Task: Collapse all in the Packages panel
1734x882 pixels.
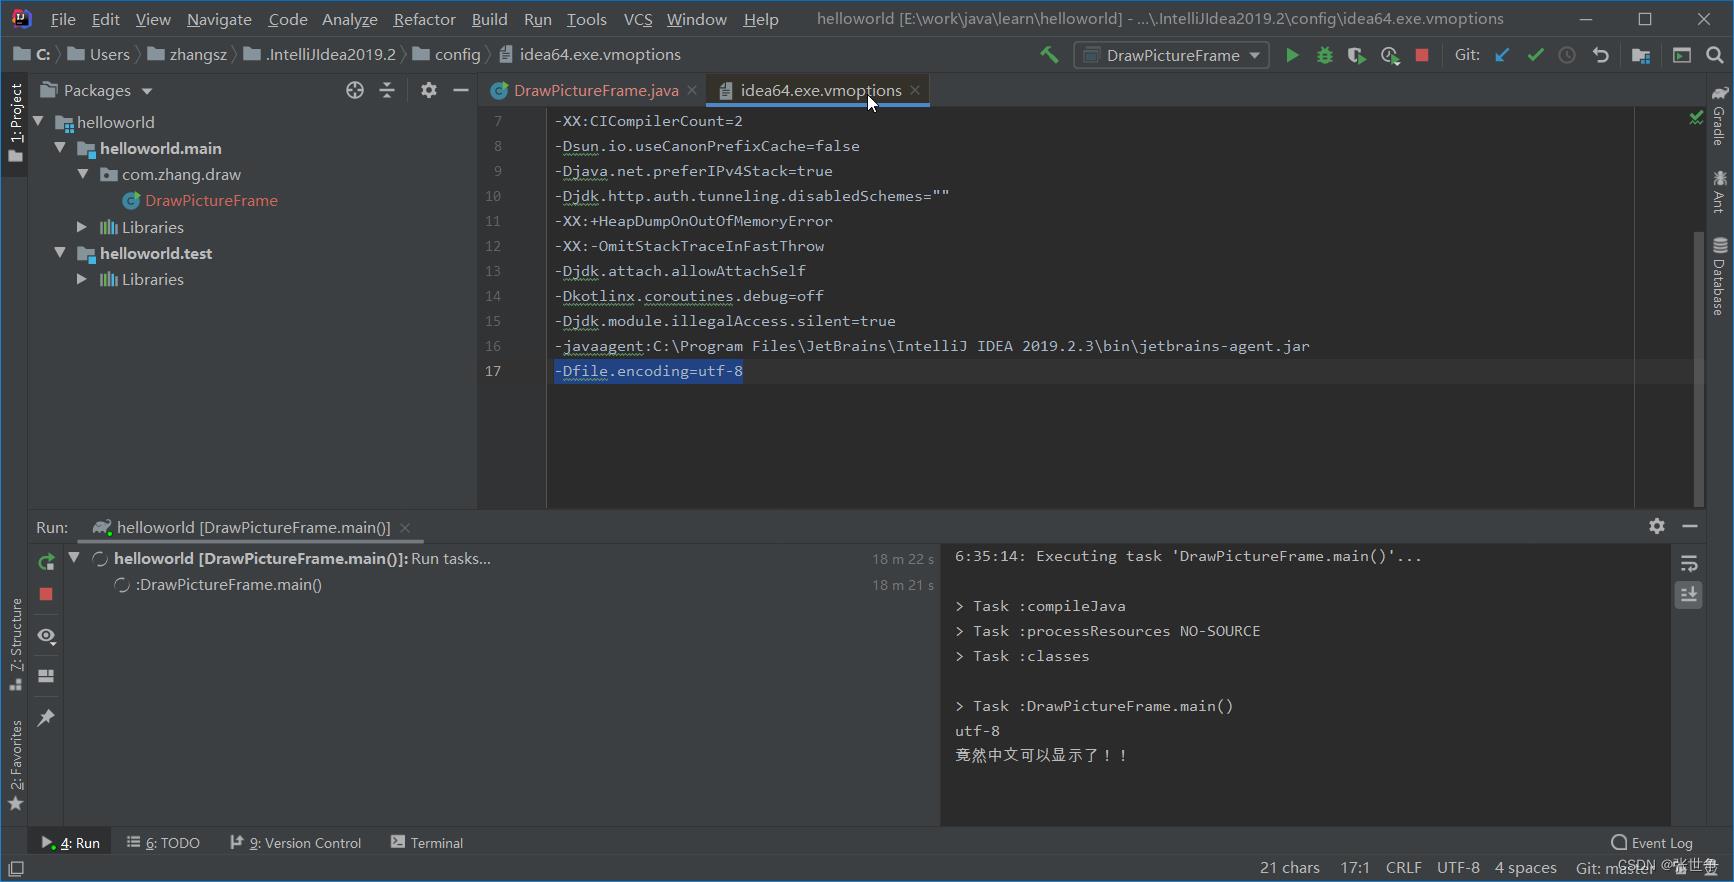Action: [x=387, y=90]
